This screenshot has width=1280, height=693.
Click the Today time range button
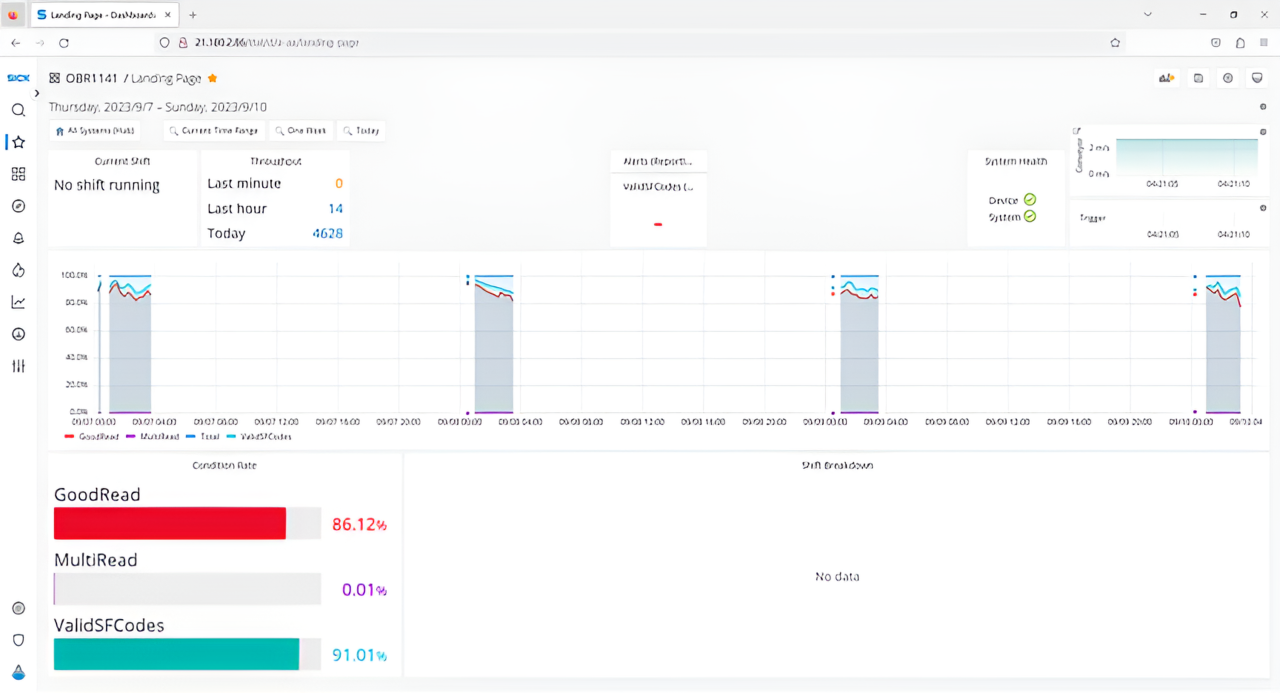361,131
